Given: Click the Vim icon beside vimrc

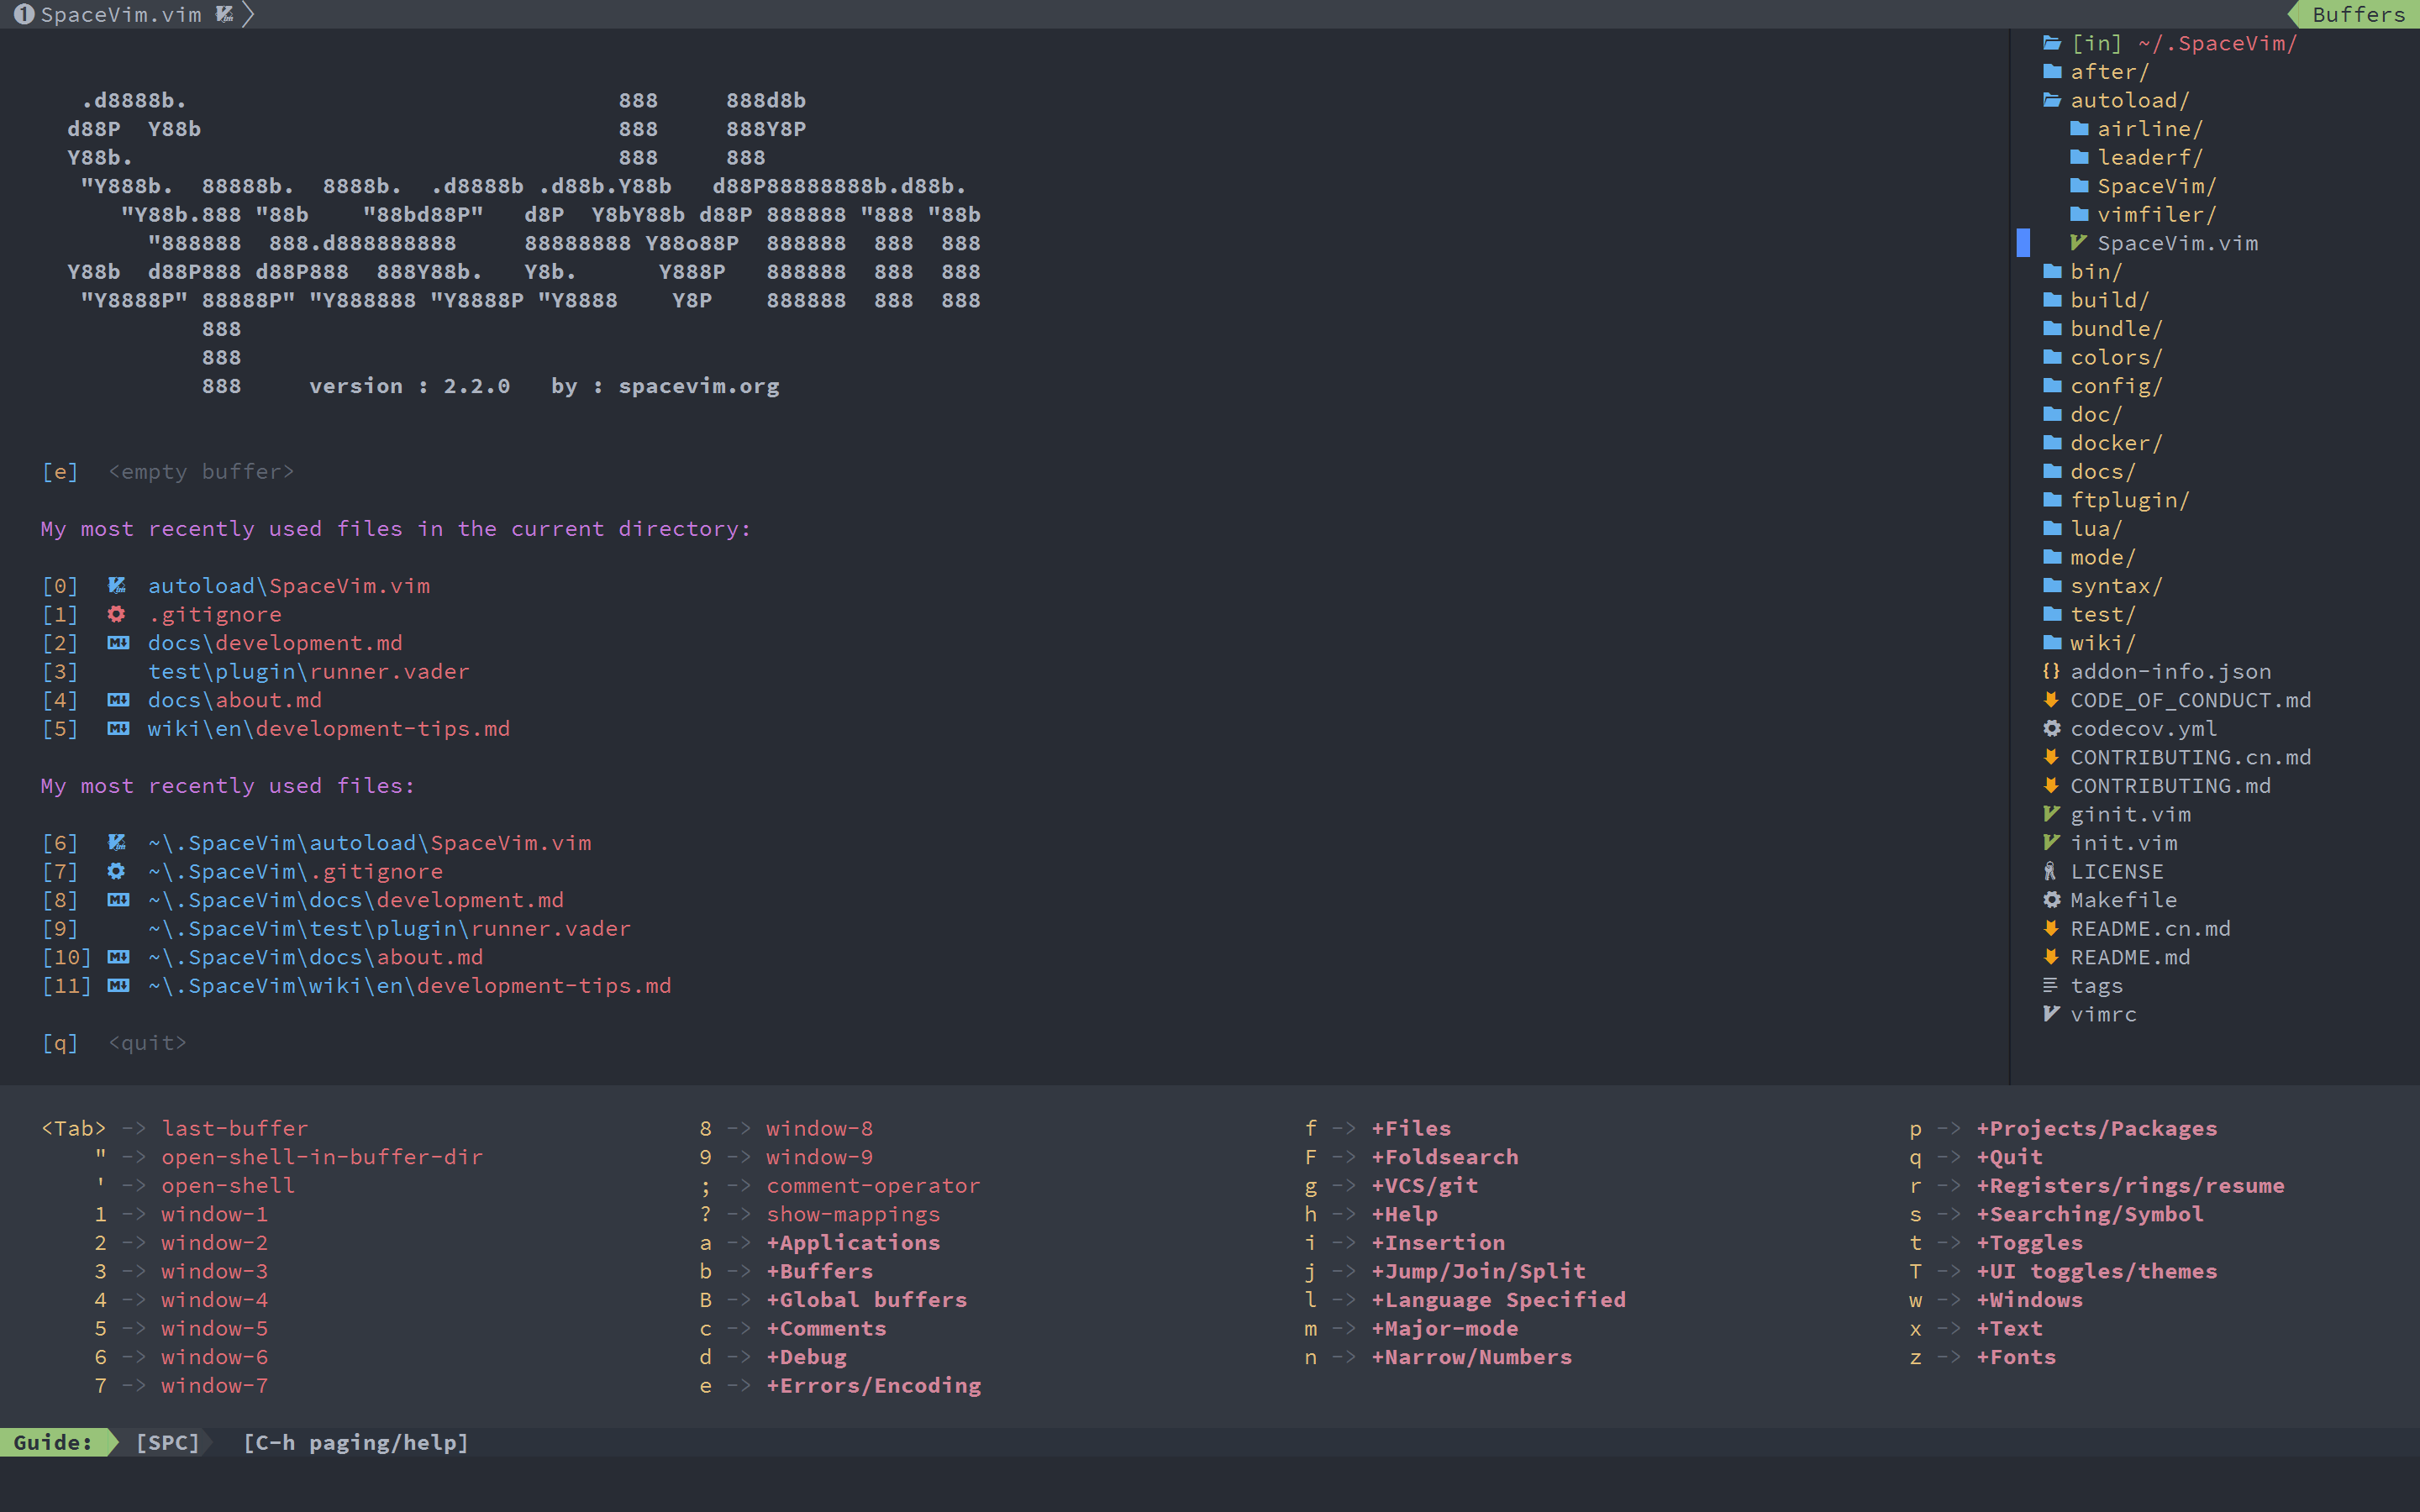Looking at the screenshot, I should (2051, 1014).
